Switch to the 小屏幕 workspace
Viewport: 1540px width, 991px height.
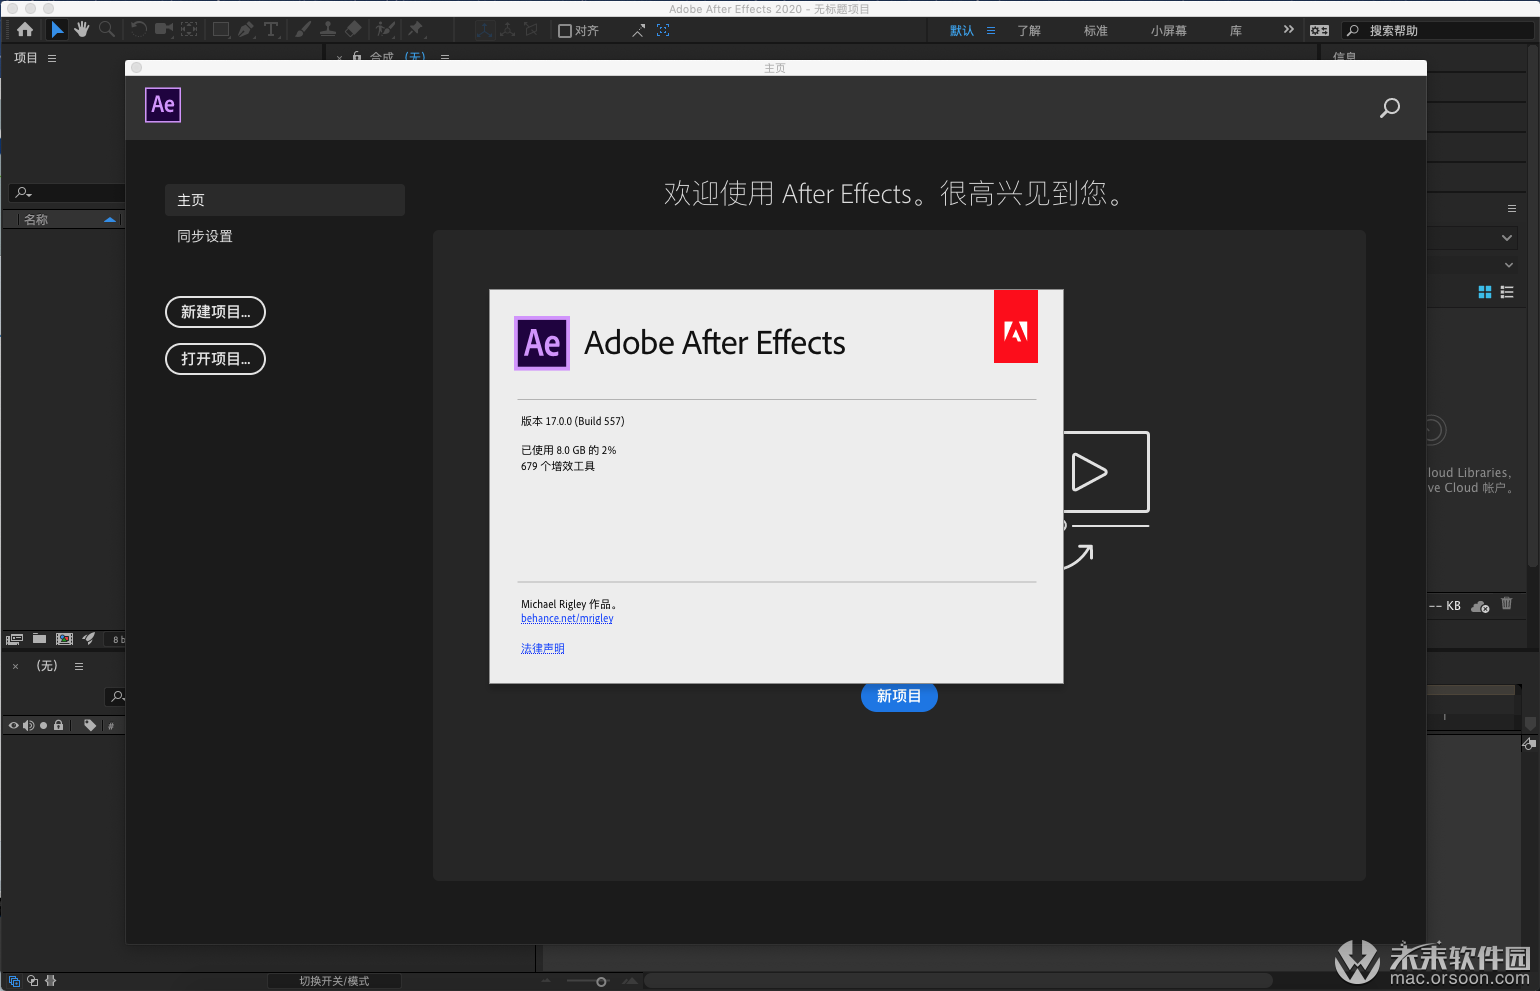tap(1168, 31)
